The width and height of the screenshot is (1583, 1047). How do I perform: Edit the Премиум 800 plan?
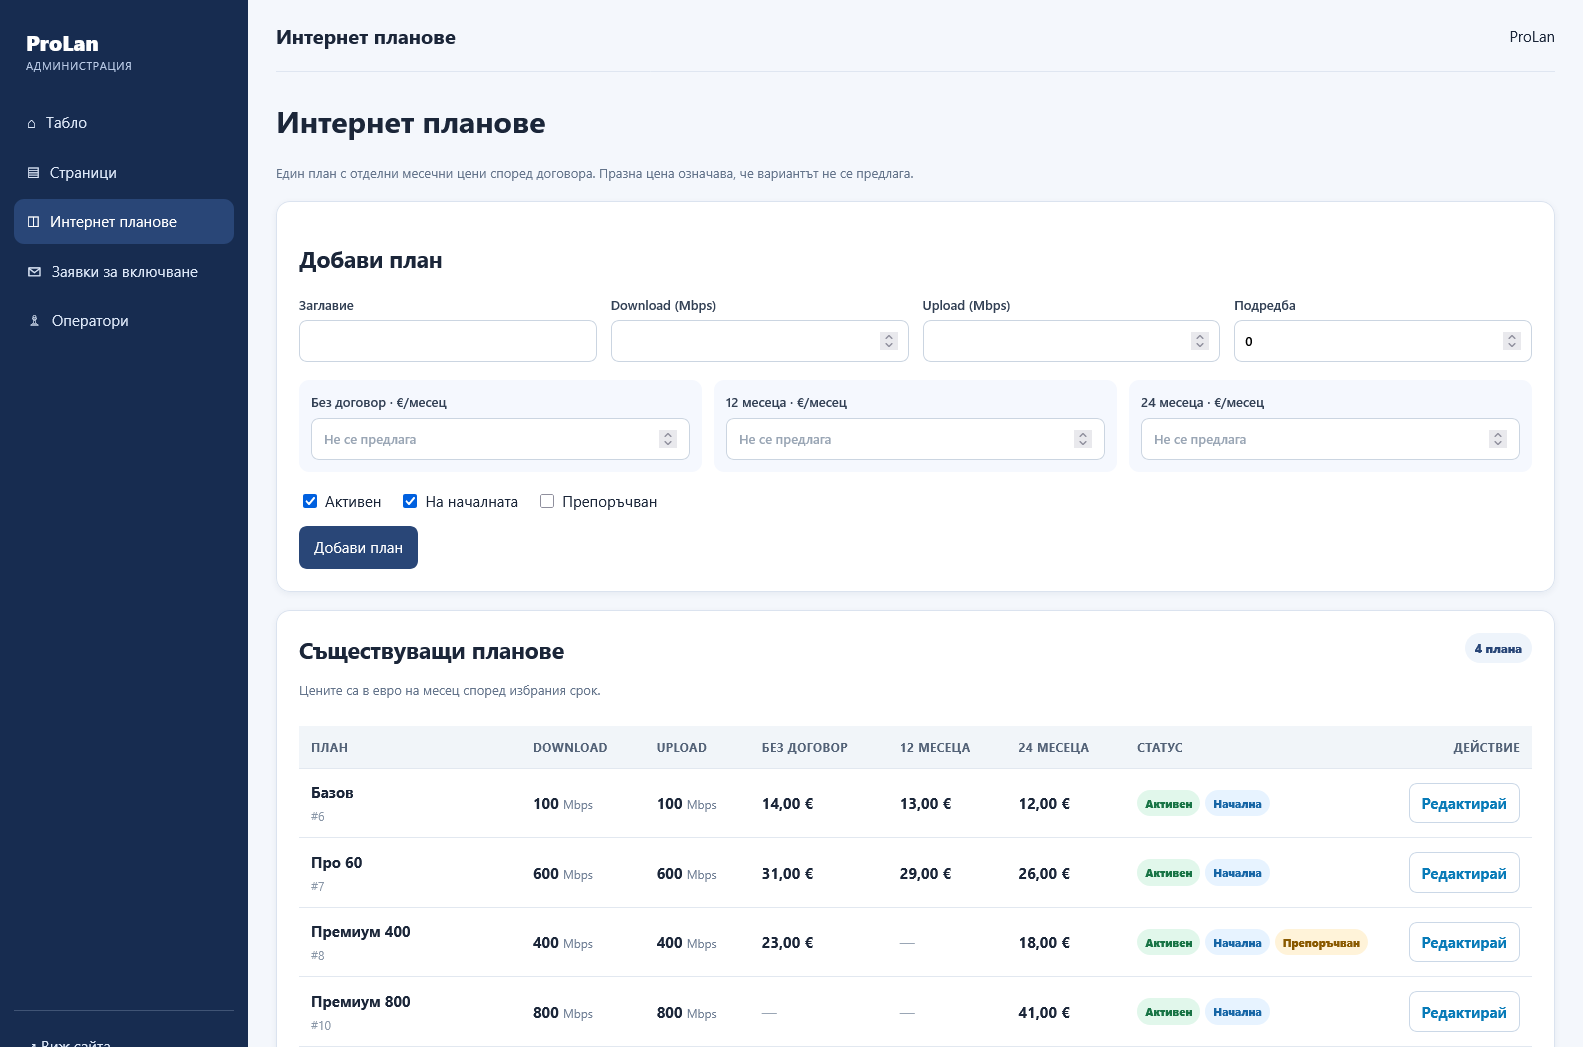pos(1464,1012)
